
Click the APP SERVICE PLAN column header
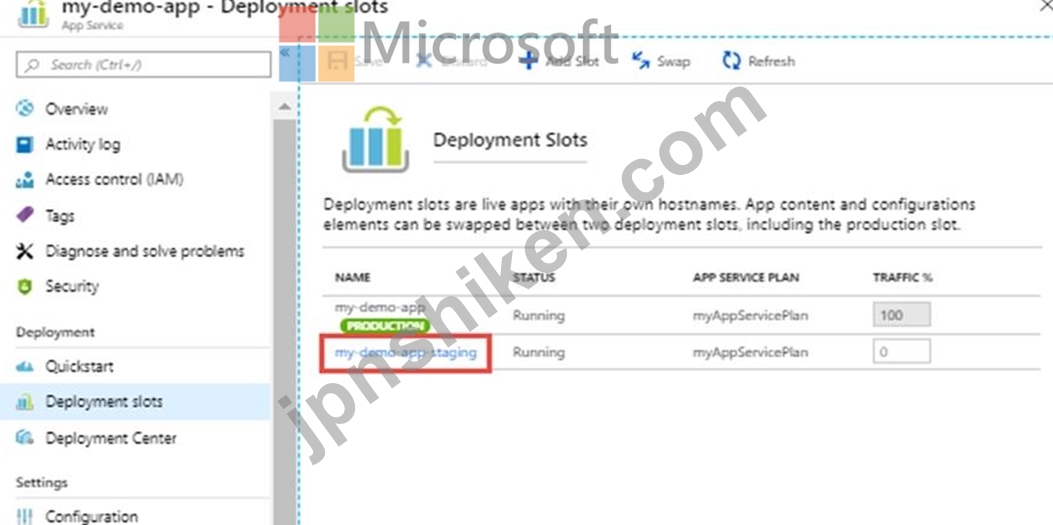point(746,277)
